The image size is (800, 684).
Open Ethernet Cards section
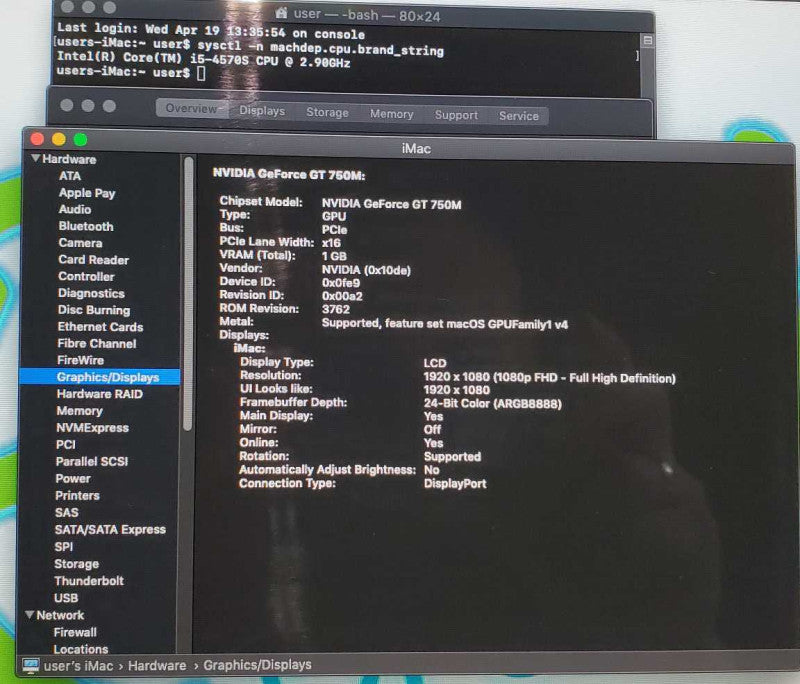[101, 327]
